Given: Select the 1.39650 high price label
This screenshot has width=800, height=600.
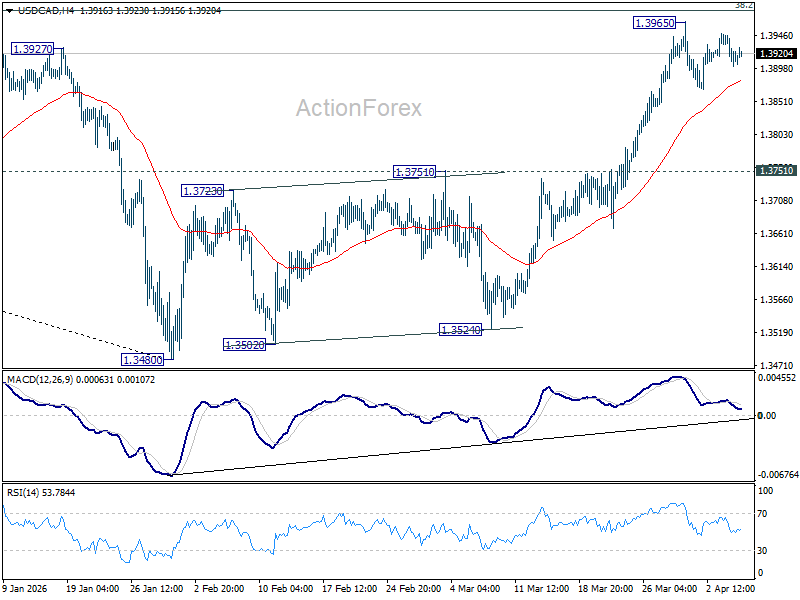Looking at the screenshot, I should (x=654, y=22).
